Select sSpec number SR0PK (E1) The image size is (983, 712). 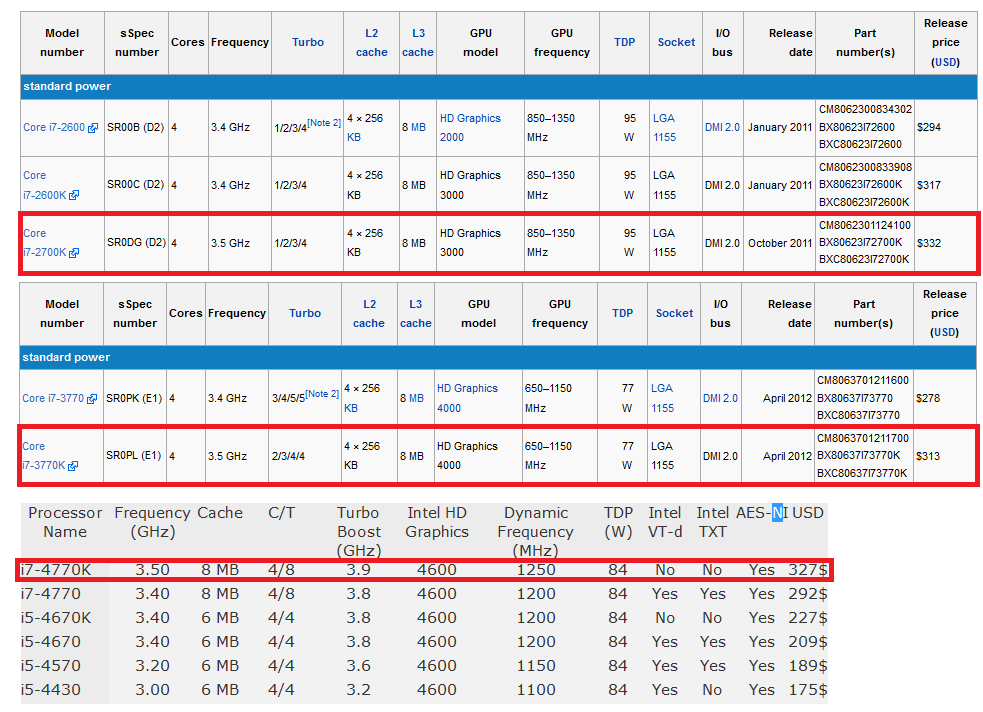tap(134, 398)
